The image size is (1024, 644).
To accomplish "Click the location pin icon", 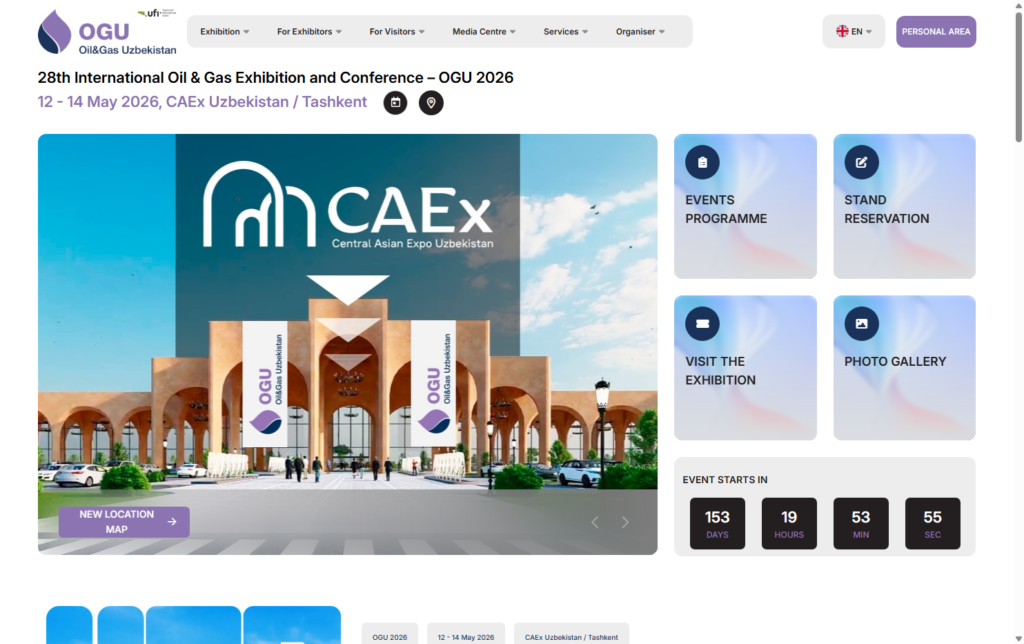I will click(431, 102).
